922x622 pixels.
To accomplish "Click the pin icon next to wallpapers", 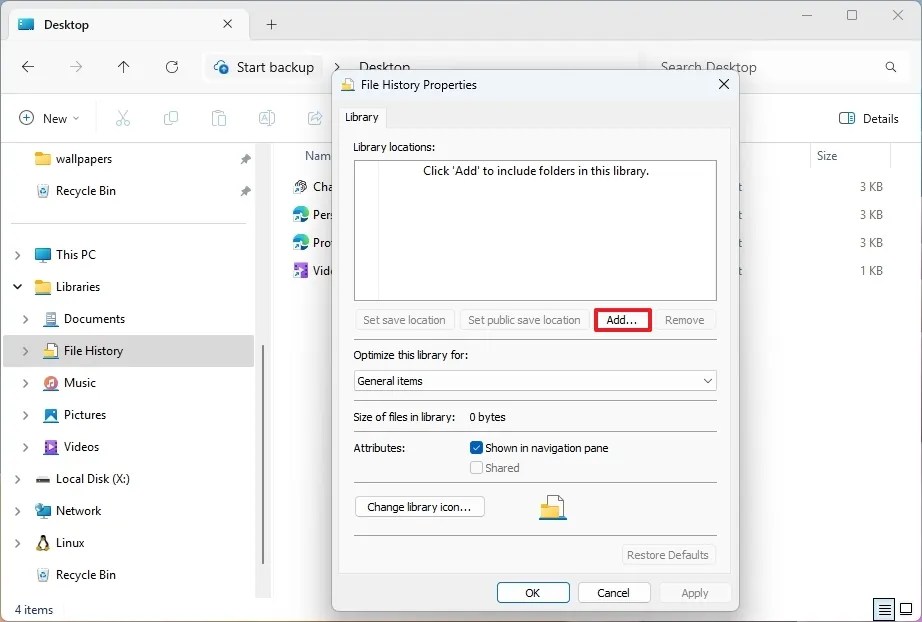I will (244, 158).
